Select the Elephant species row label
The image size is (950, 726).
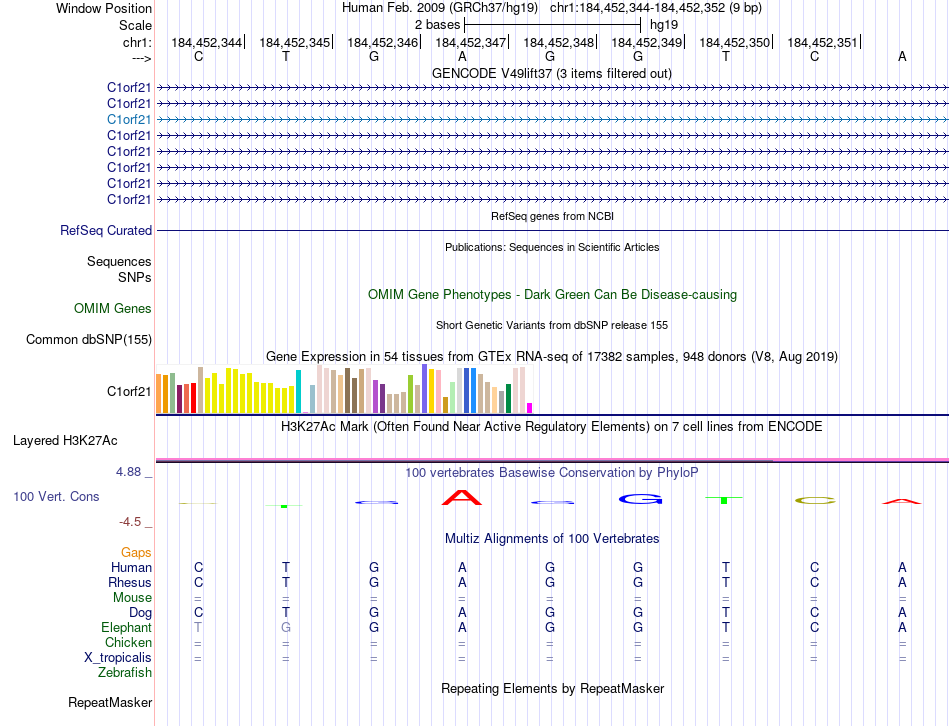126,627
